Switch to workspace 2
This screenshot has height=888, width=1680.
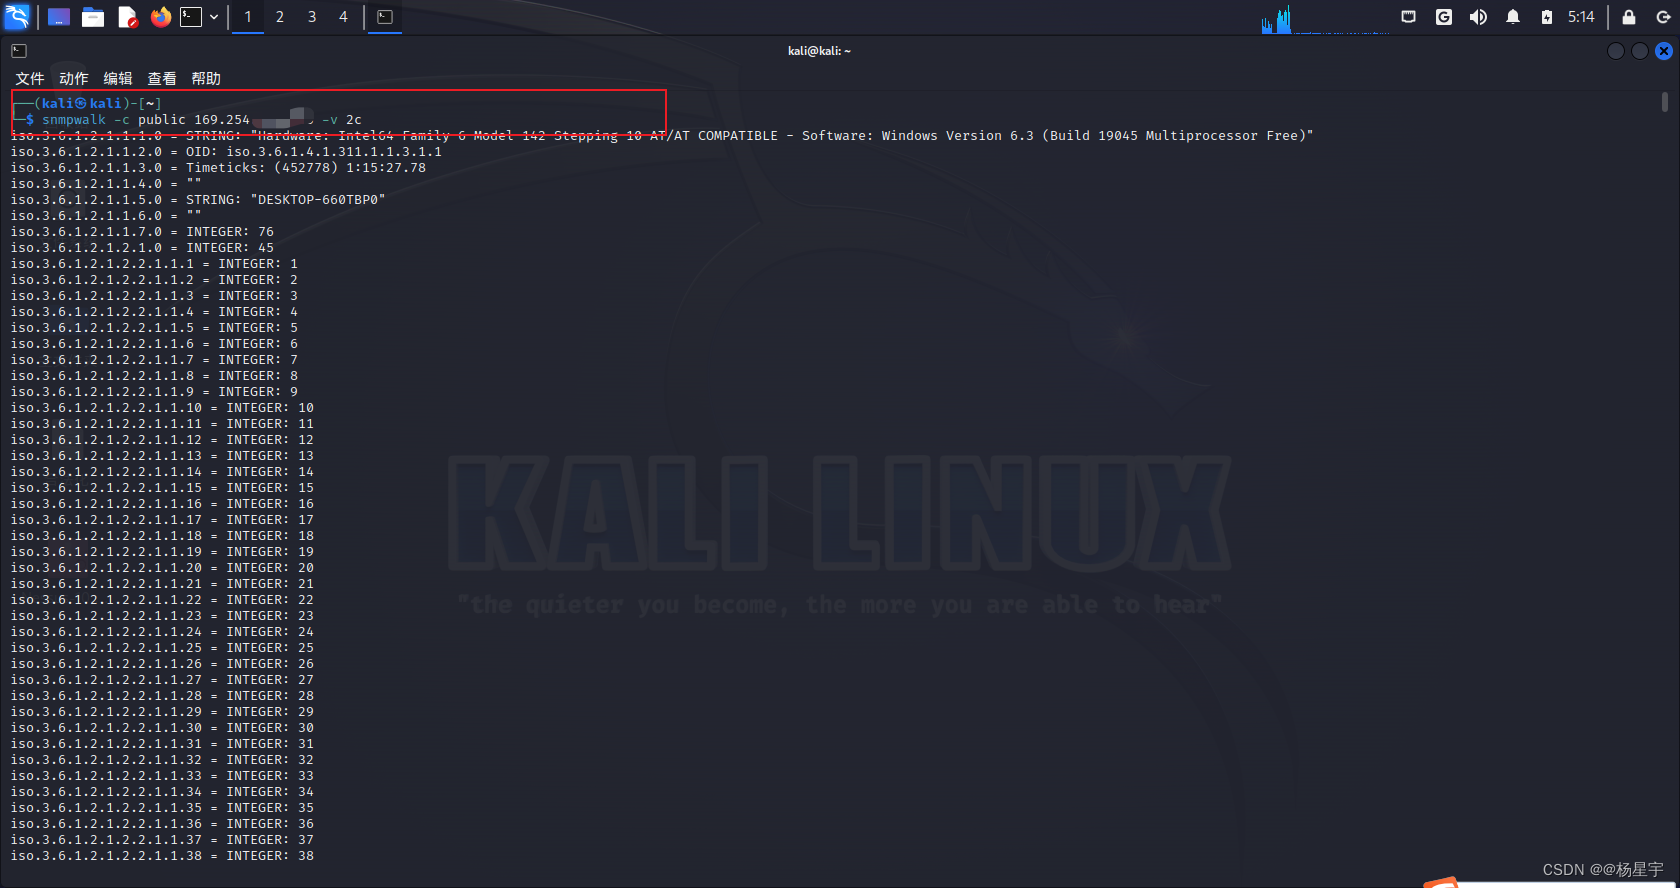pyautogui.click(x=280, y=17)
